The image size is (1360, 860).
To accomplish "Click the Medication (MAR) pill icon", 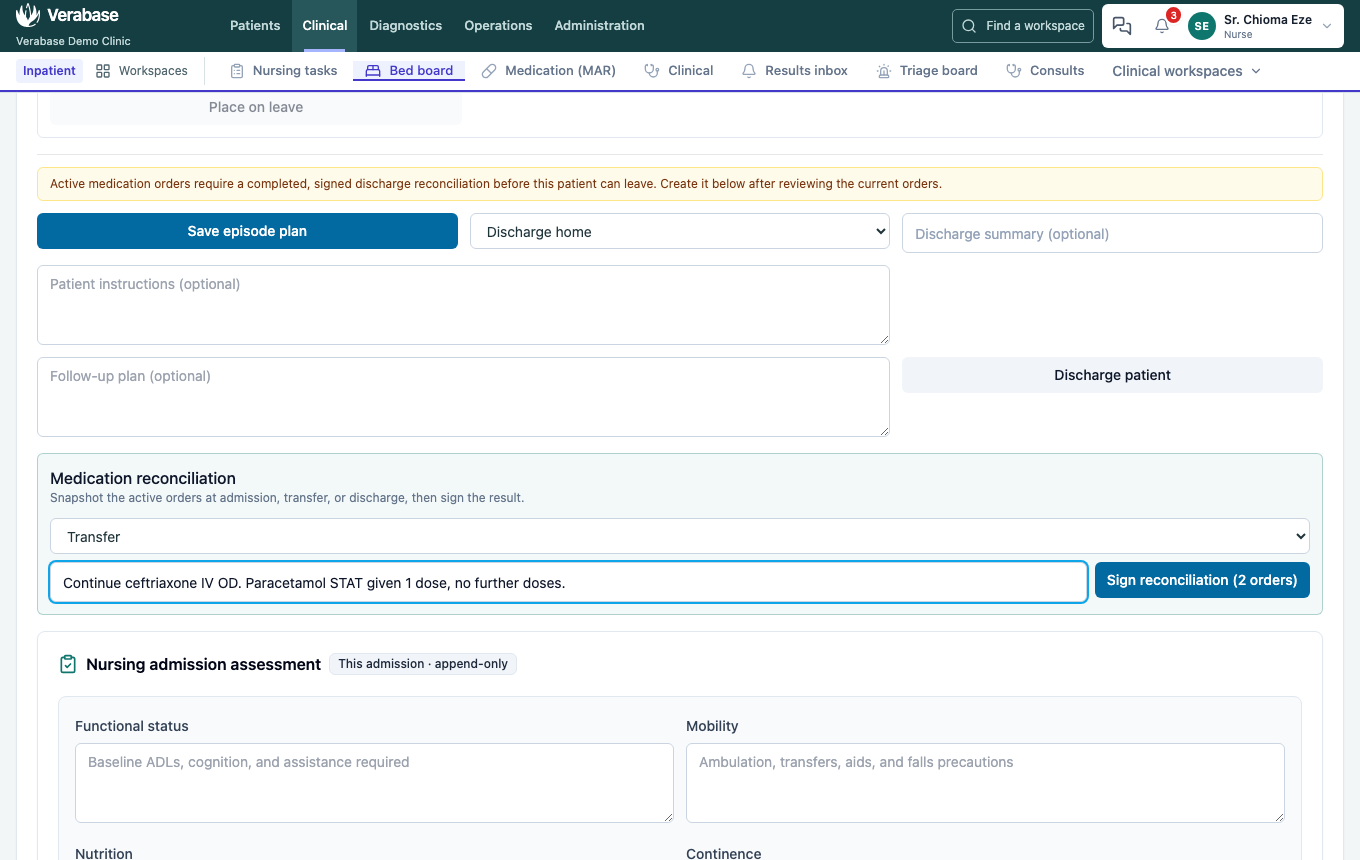I will coord(489,71).
